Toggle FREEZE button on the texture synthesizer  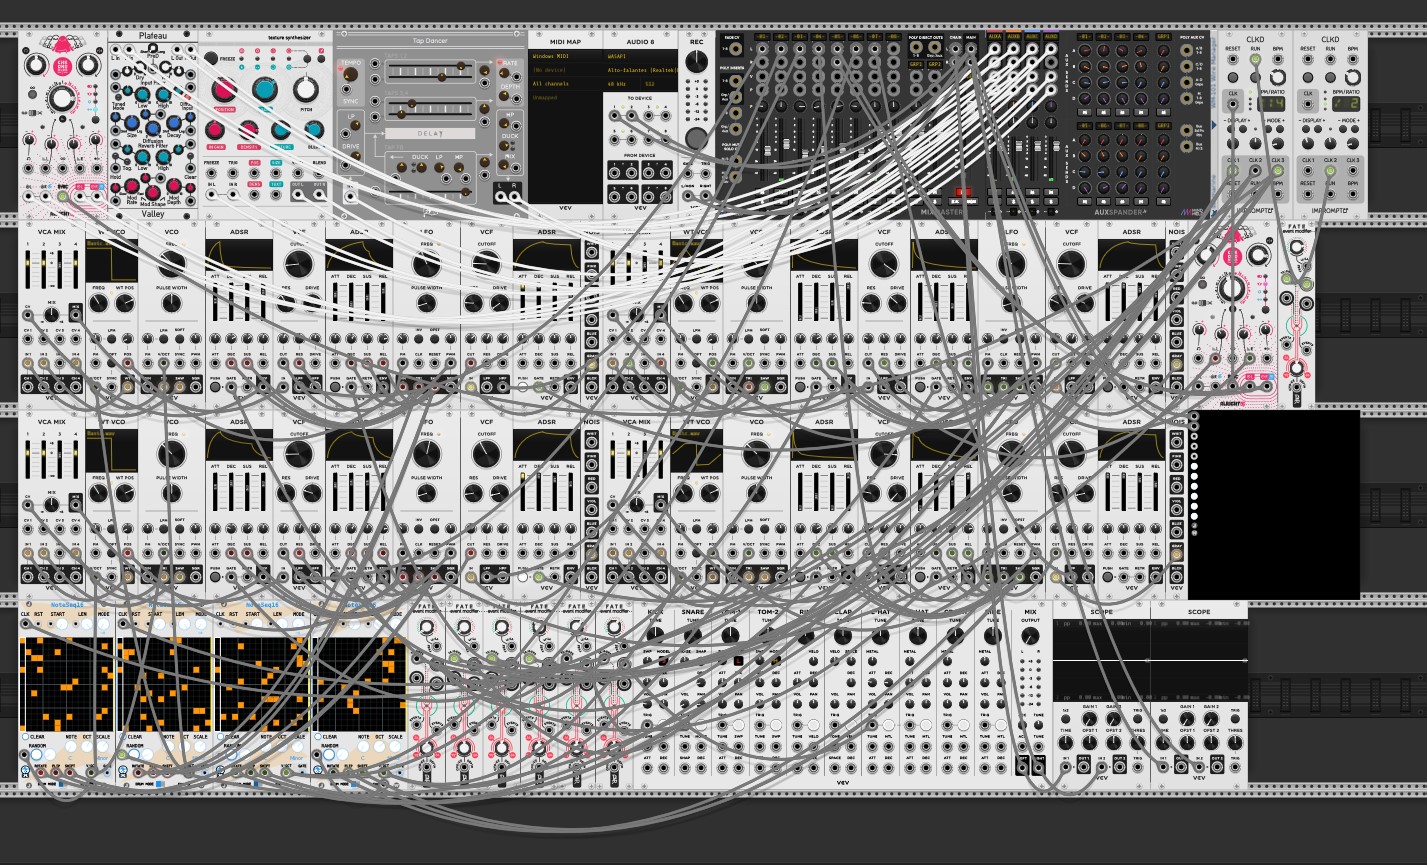211,58
